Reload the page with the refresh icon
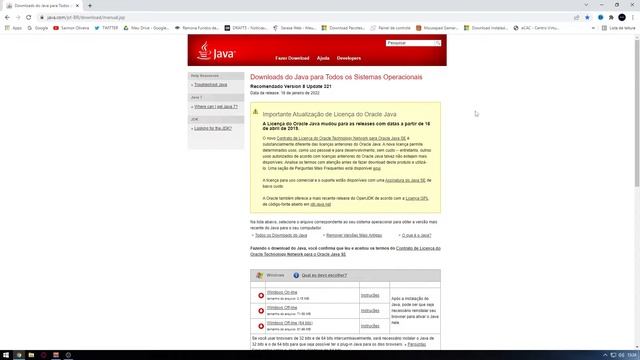The height and width of the screenshot is (360, 640). [x=29, y=18]
